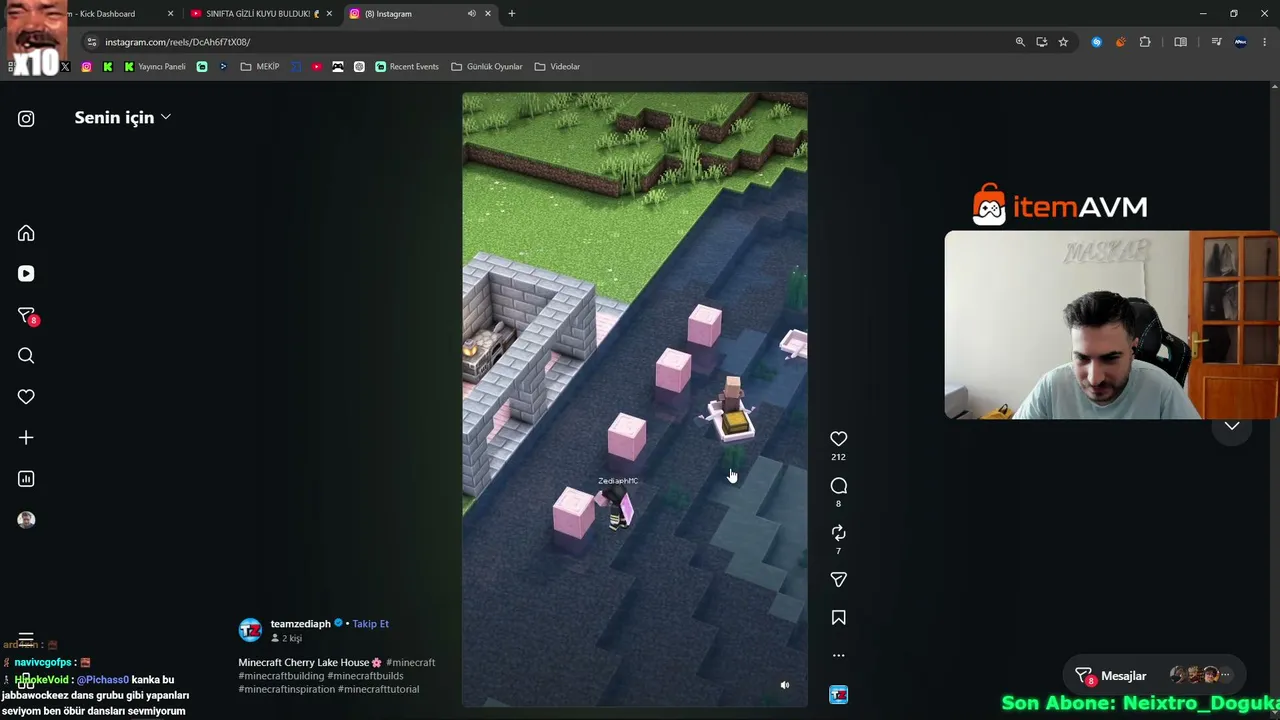Open the Search magnifier in the sidebar
This screenshot has height=720, width=1280.
[26, 356]
